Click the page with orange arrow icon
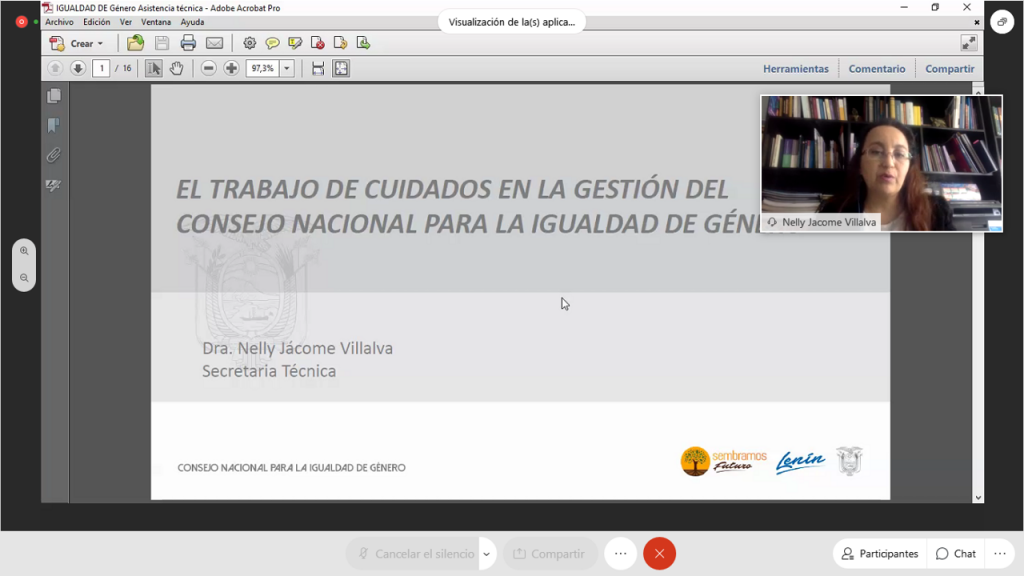 tap(341, 43)
